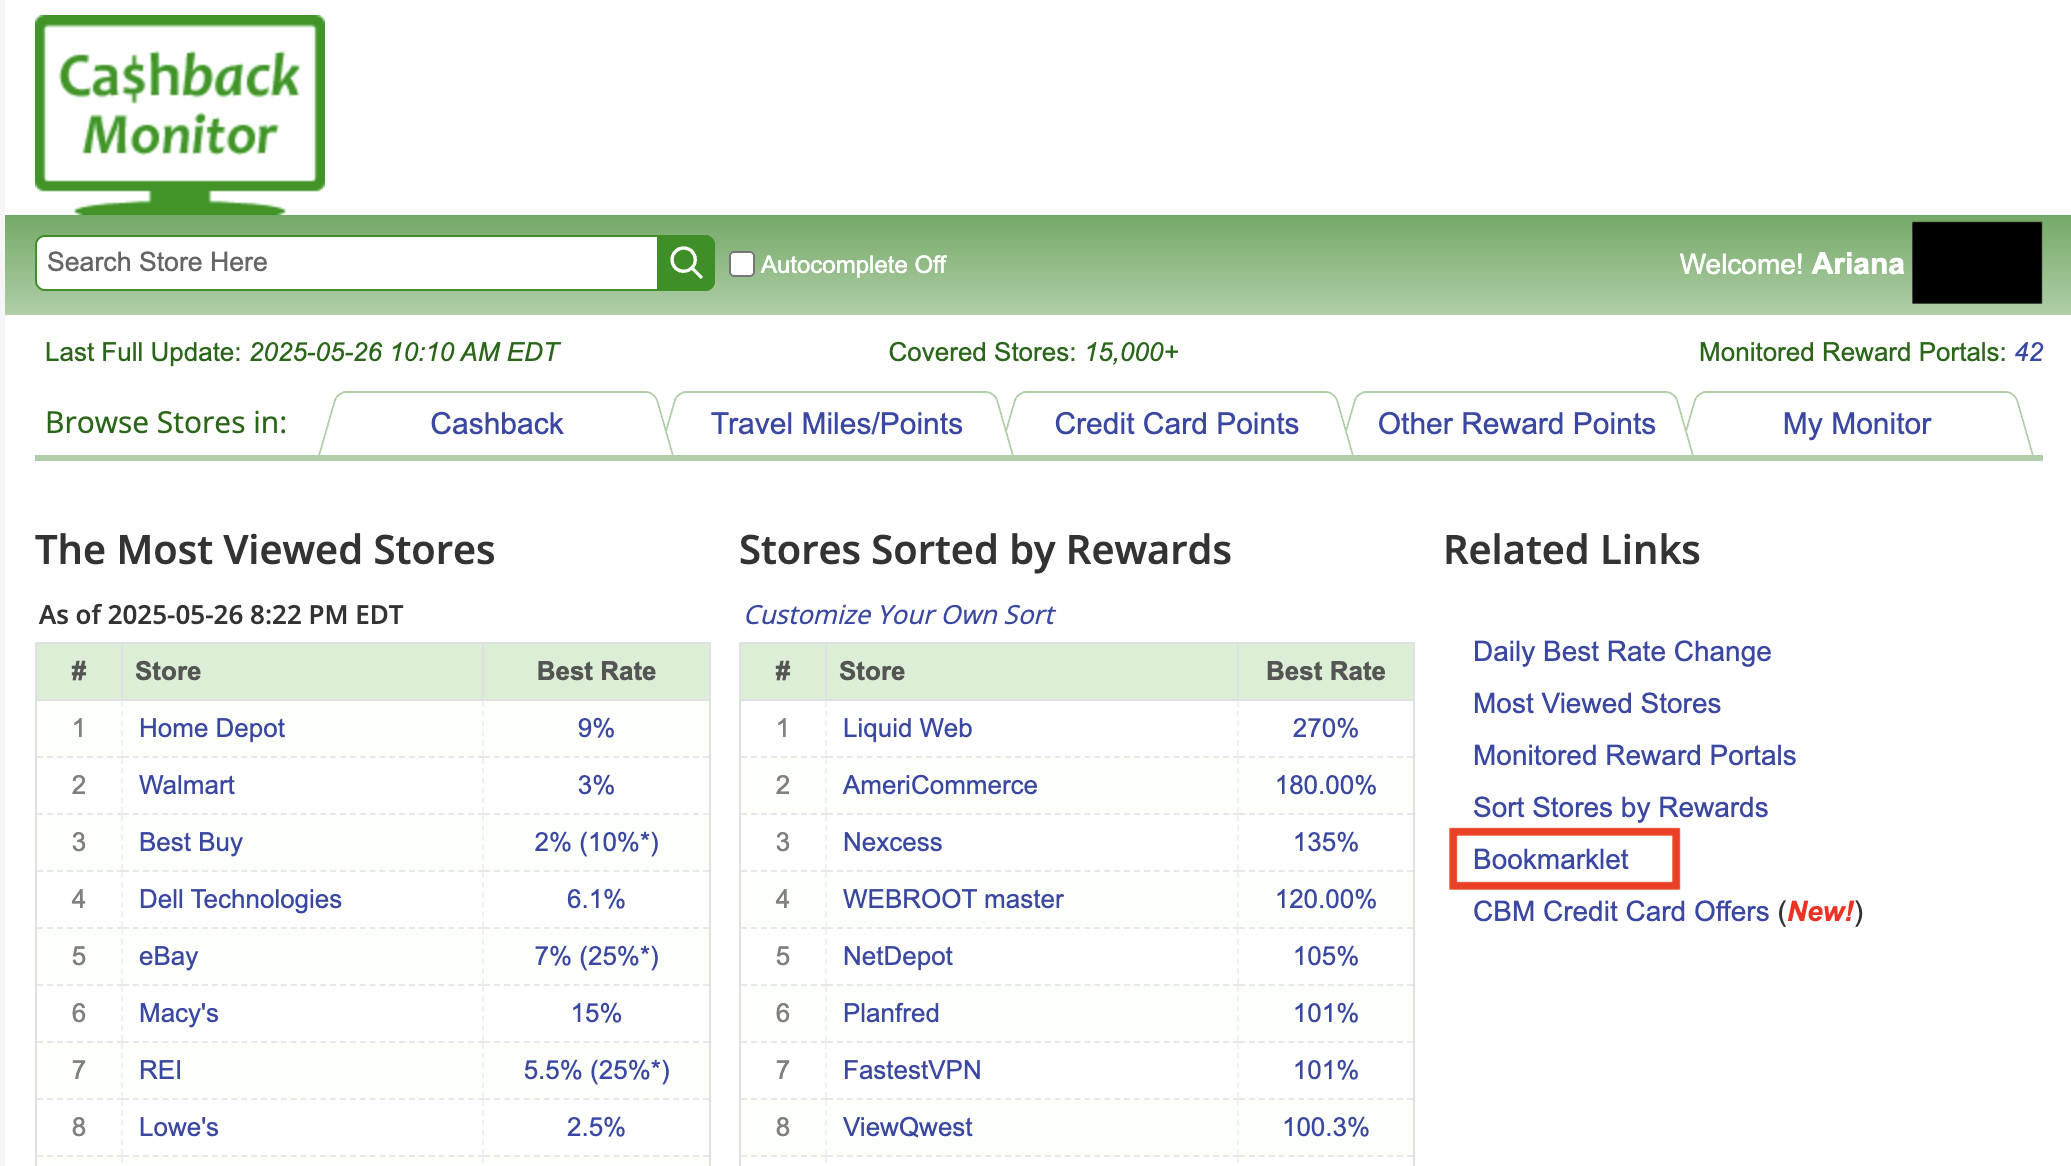
Task: Click Liquid Web's 270% rate
Action: (1325, 729)
